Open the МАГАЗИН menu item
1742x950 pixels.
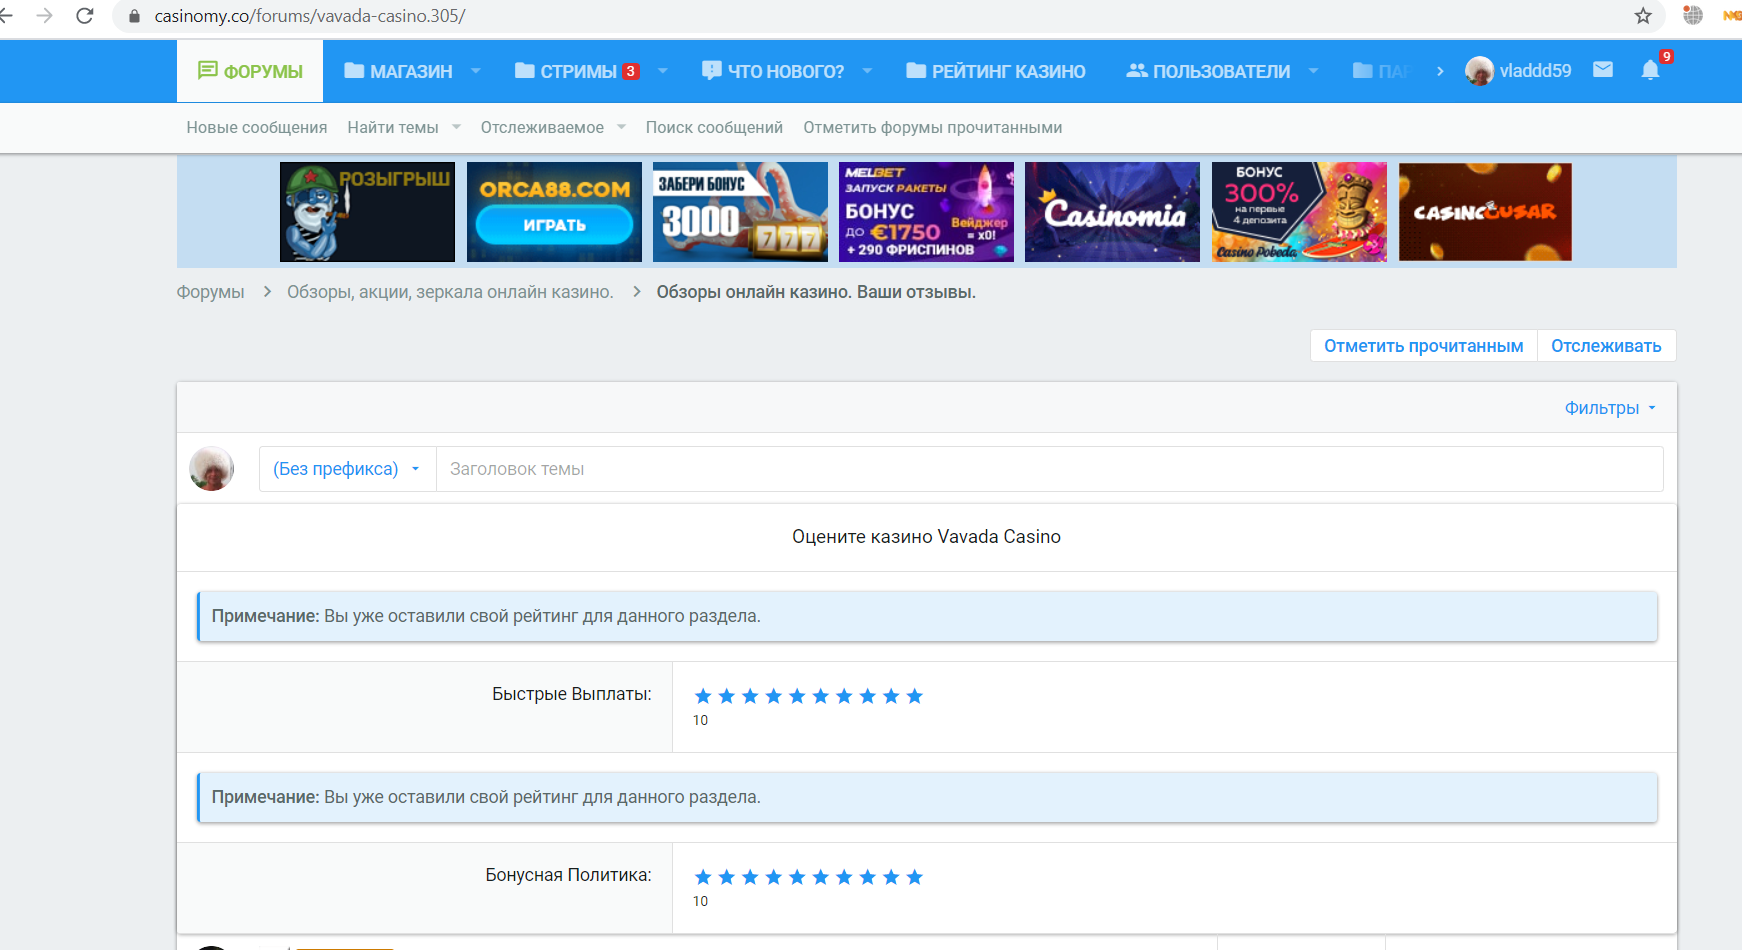(x=398, y=71)
